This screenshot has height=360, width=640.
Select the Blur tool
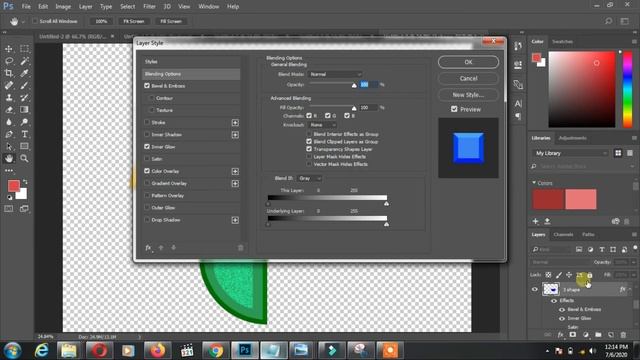point(9,122)
